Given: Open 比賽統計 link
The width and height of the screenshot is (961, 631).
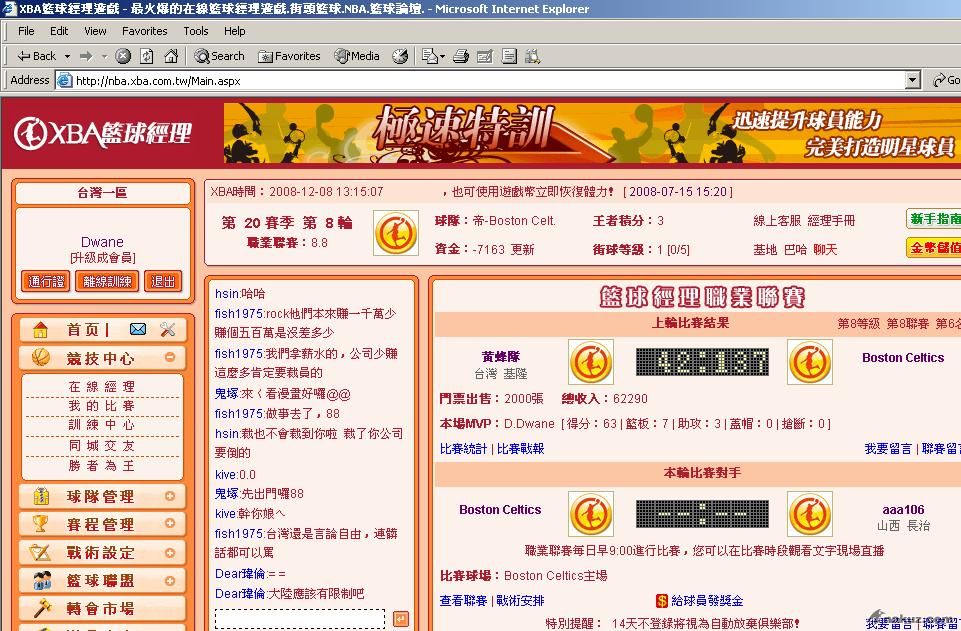Looking at the screenshot, I should pos(463,448).
